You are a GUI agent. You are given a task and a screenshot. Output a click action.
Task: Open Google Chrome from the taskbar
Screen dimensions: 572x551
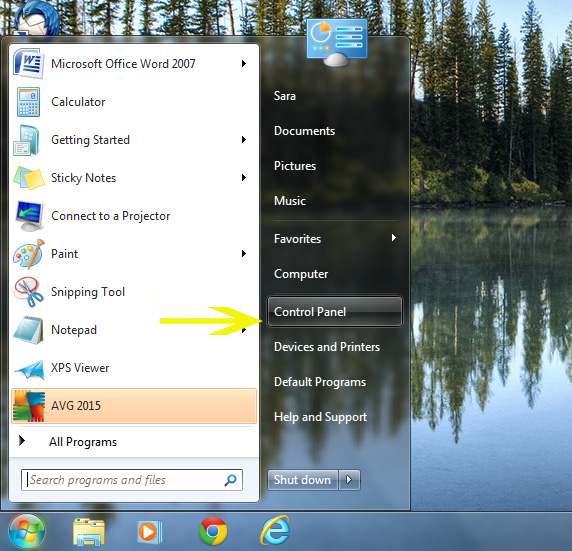213,531
